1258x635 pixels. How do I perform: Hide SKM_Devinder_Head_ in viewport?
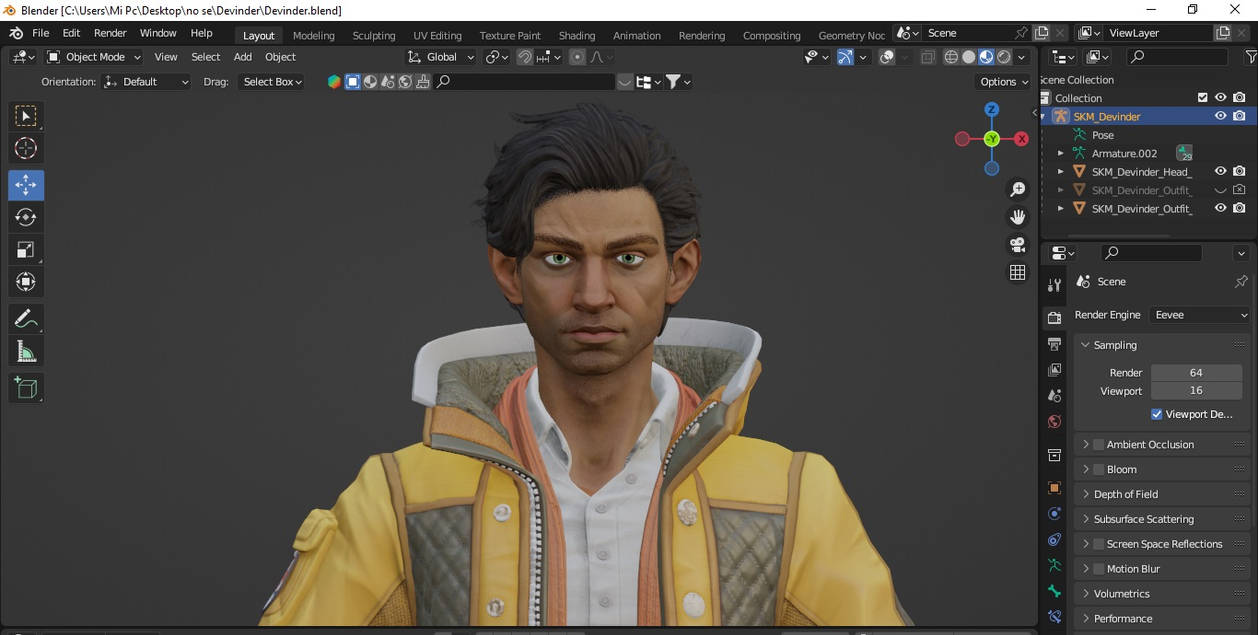tap(1220, 172)
